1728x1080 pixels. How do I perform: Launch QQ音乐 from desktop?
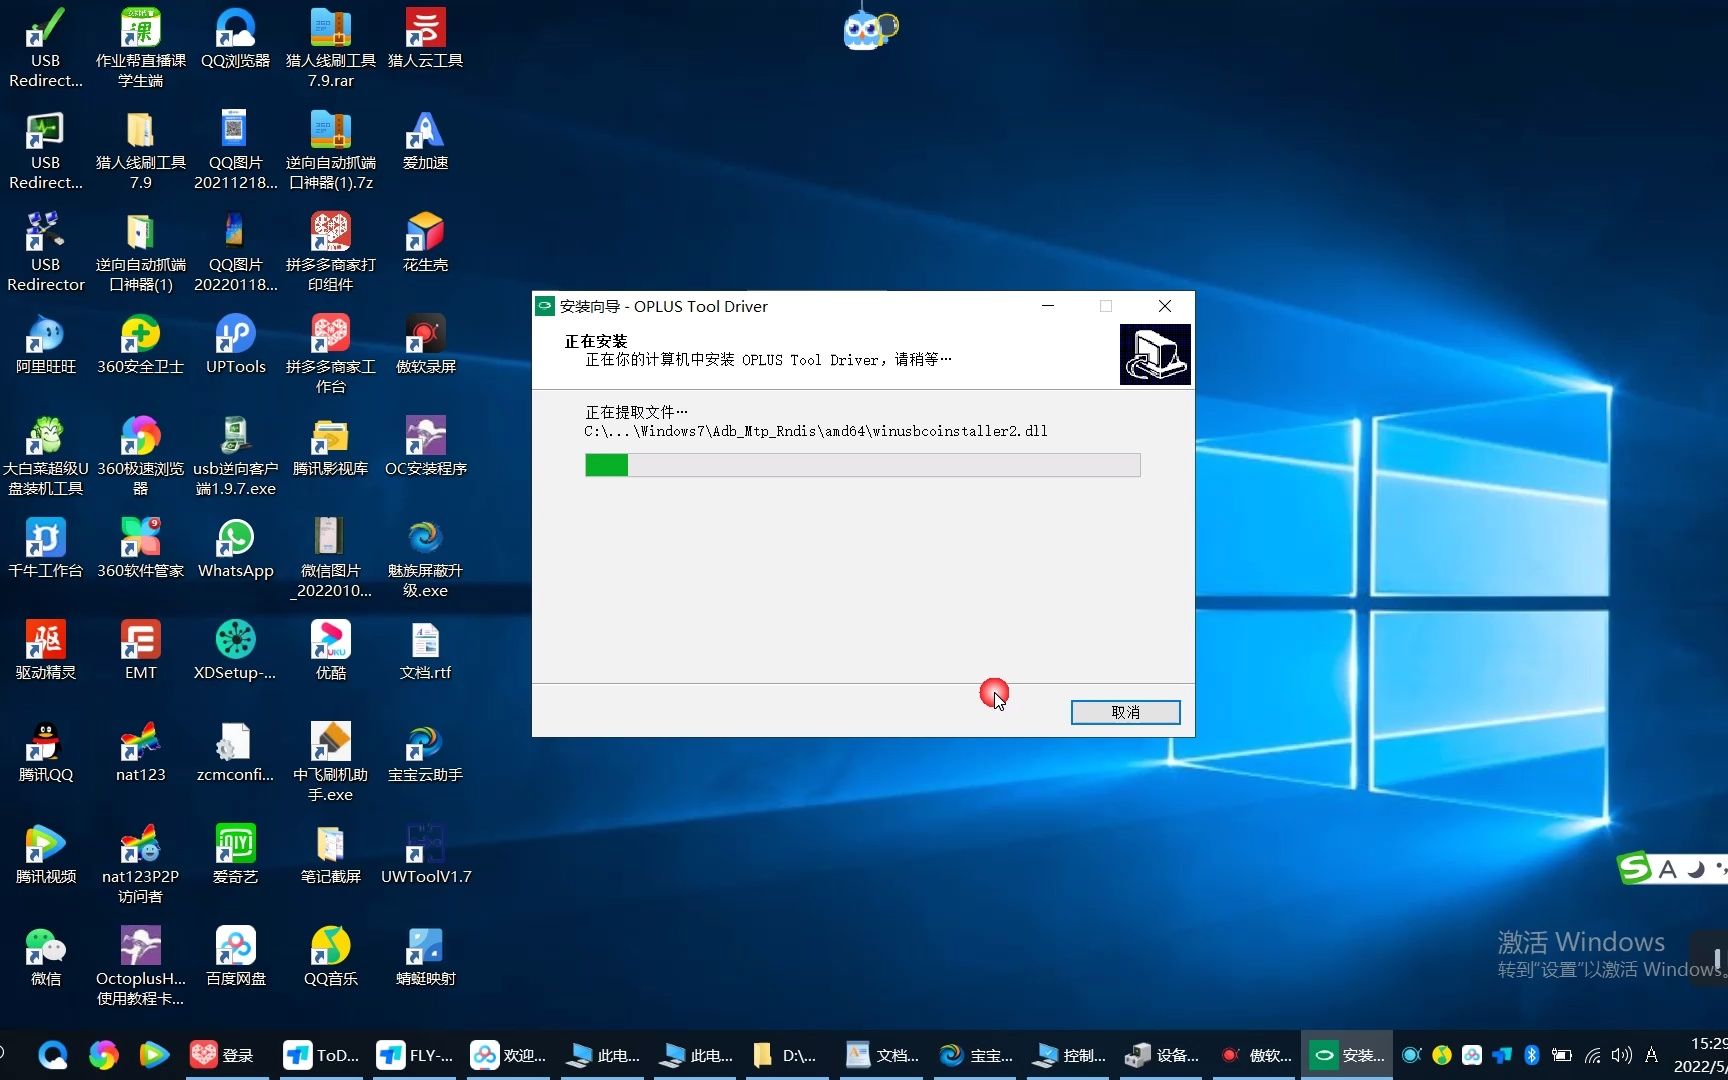coord(330,956)
